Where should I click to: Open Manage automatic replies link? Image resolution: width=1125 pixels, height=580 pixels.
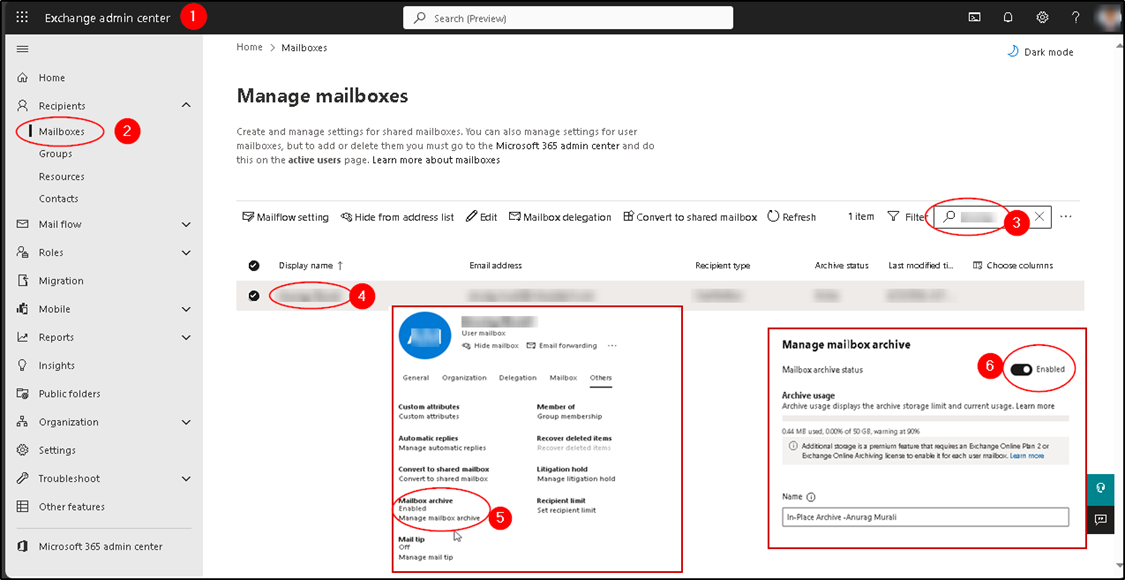[x=442, y=448]
